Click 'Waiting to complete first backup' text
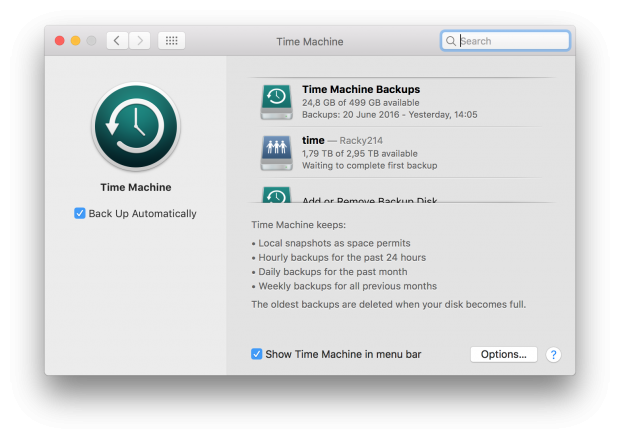Image resolution: width=620 pixels, height=439 pixels. 369,165
